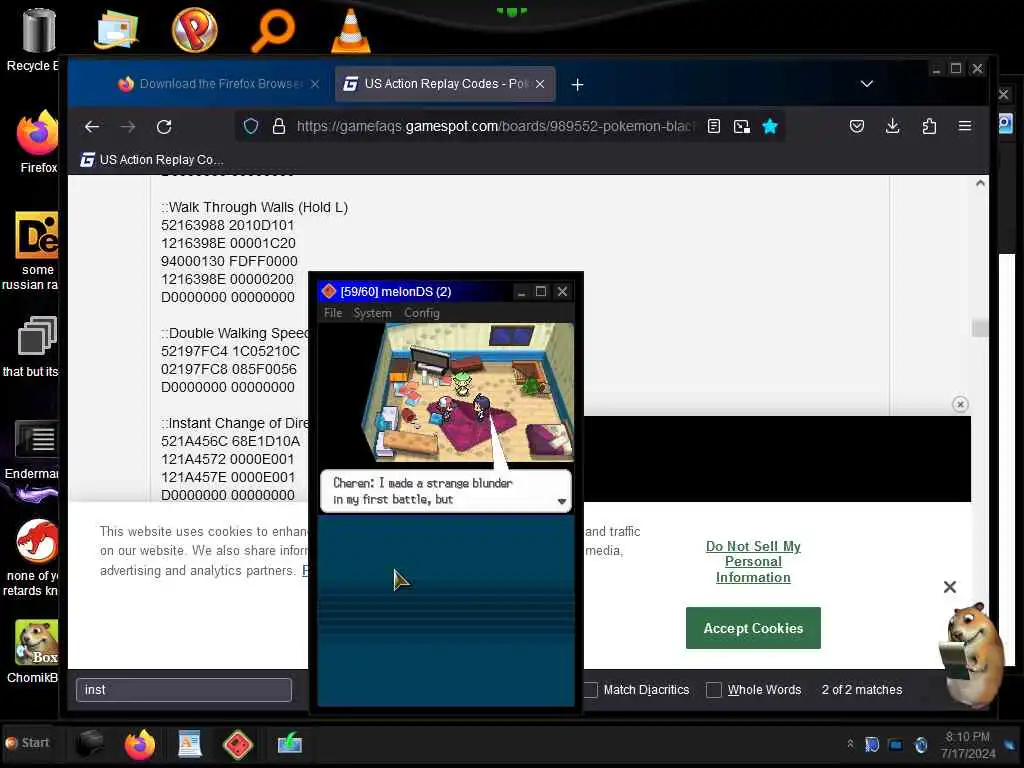Click the gamefaqs URL address bar
The height and width of the screenshot is (768, 1024).
(x=494, y=126)
